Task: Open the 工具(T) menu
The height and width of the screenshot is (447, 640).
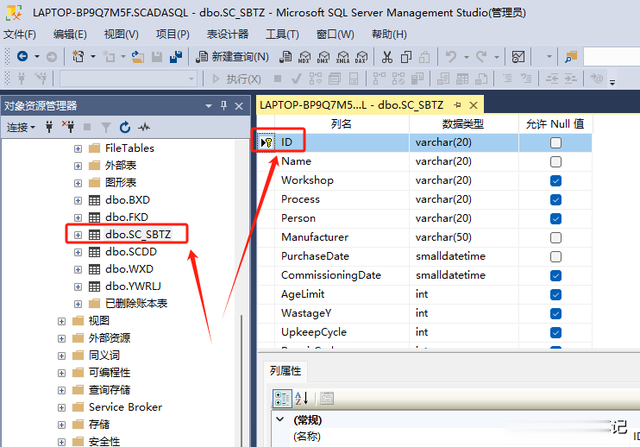Action: [282, 34]
